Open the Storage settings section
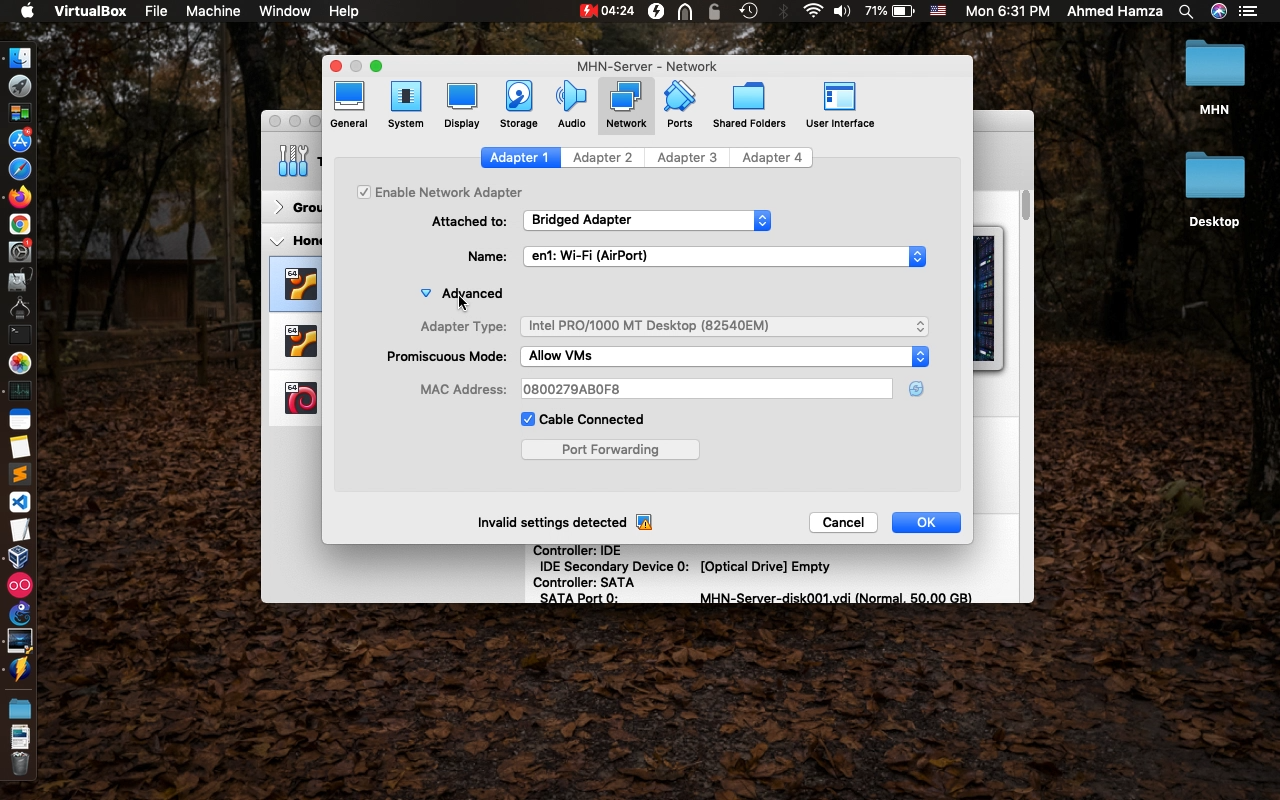The height and width of the screenshot is (800, 1280). (x=518, y=105)
